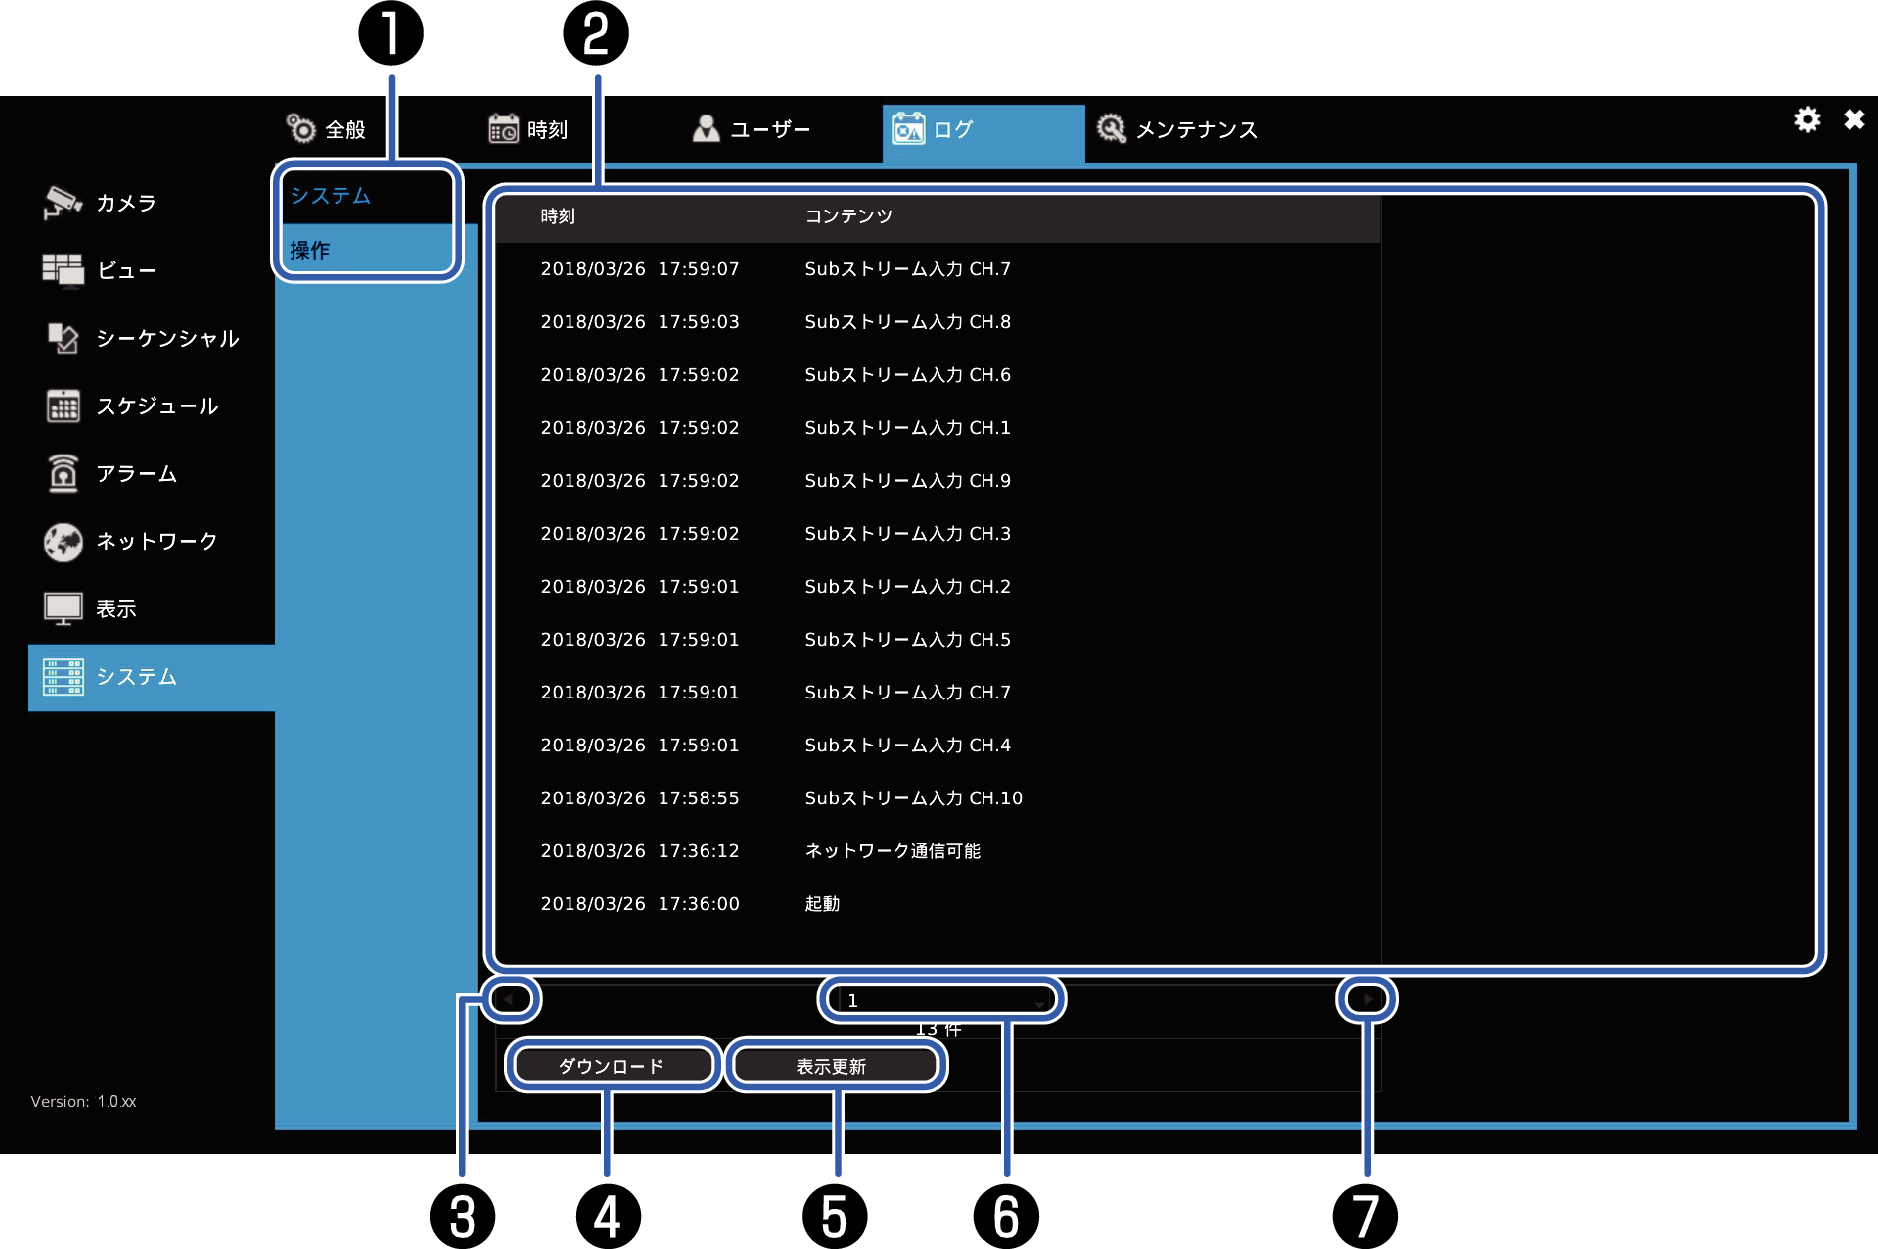The height and width of the screenshot is (1249, 1878).
Task: Click the ダウンロード button
Action: pos(612,1066)
